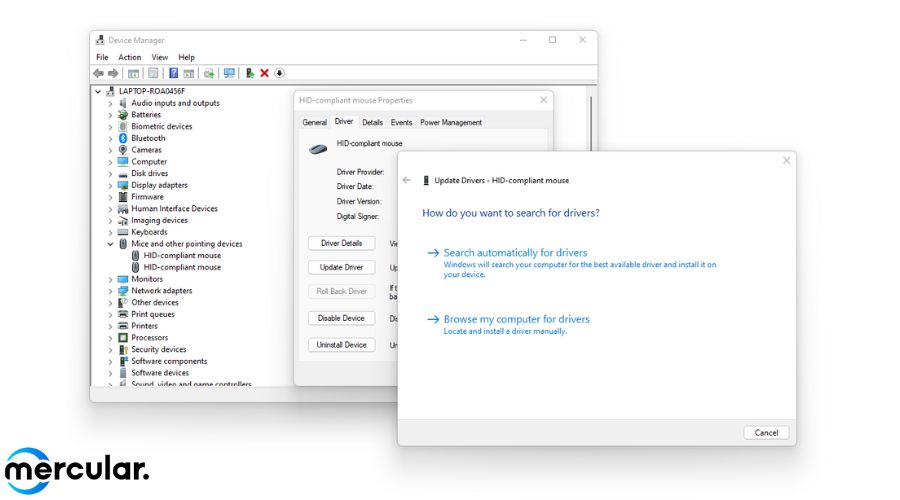Expand the Software devices node arrow
Image resolution: width=900 pixels, height=500 pixels.
(110, 373)
